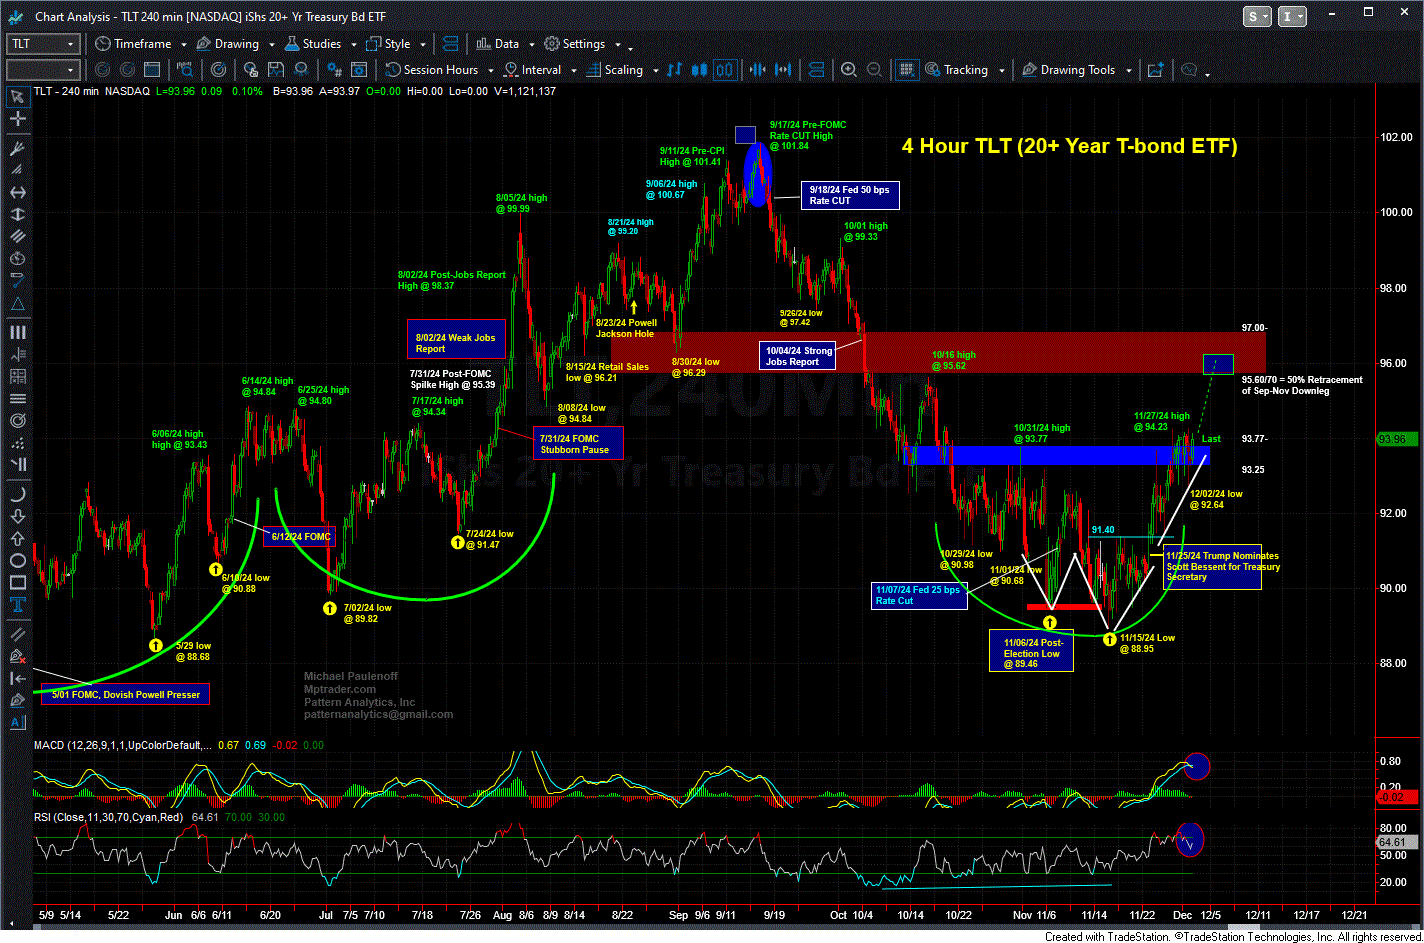Select the crosshair cursor tool
The height and width of the screenshot is (943, 1424).
click(x=18, y=119)
